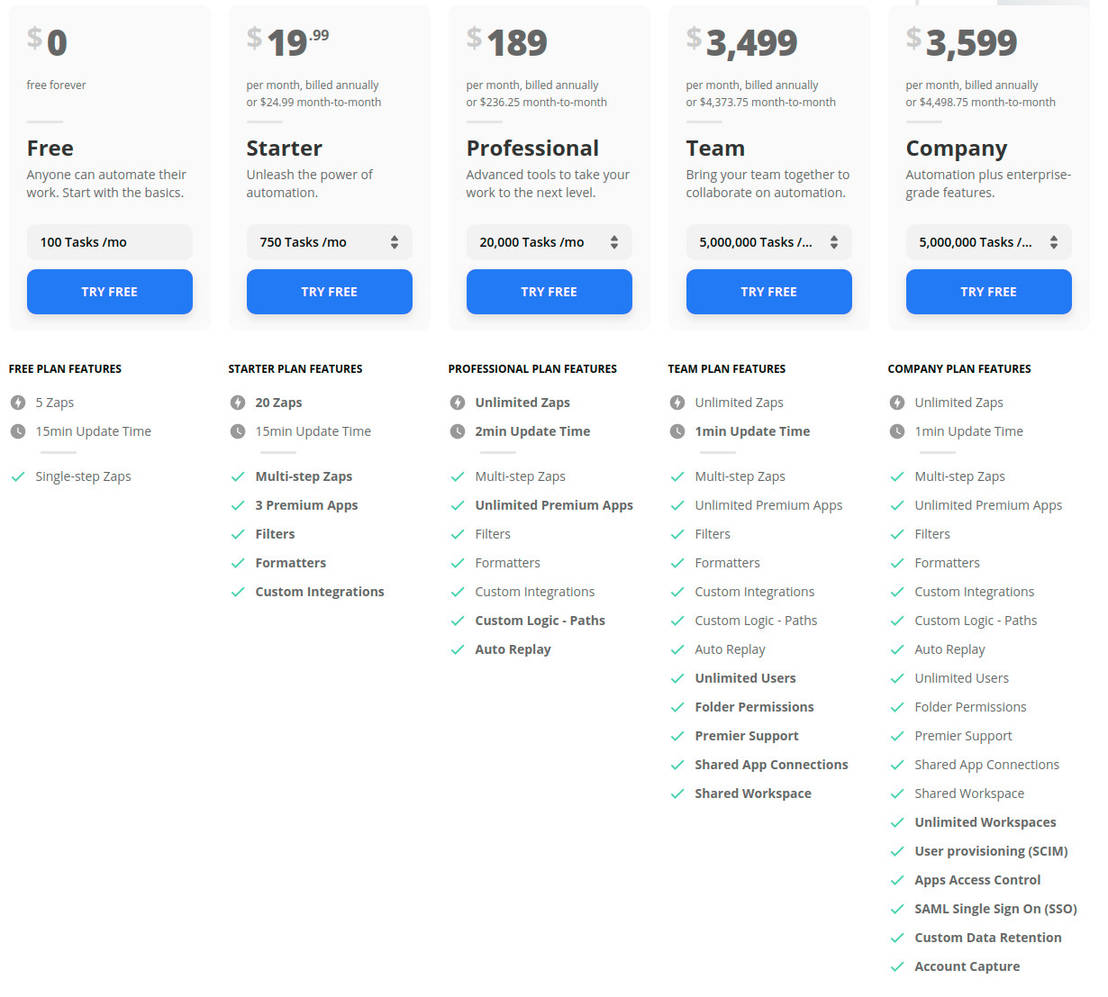Open the "750 Tasks /mo" dropdown on Starter
This screenshot has width=1108, height=997.
(329, 241)
